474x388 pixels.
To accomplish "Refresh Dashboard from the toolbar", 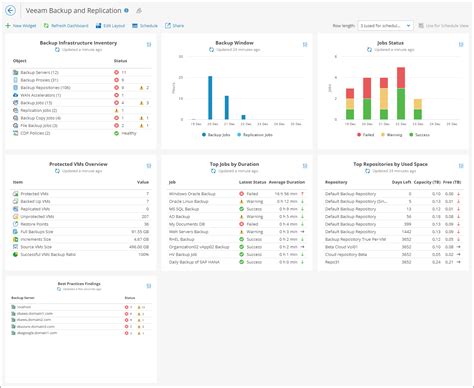I will [x=66, y=26].
